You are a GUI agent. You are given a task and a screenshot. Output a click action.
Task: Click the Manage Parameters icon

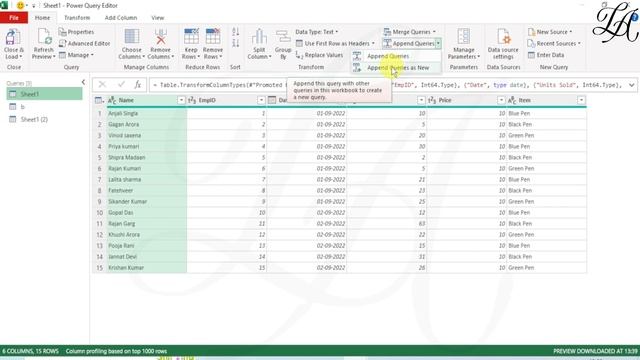point(464,37)
